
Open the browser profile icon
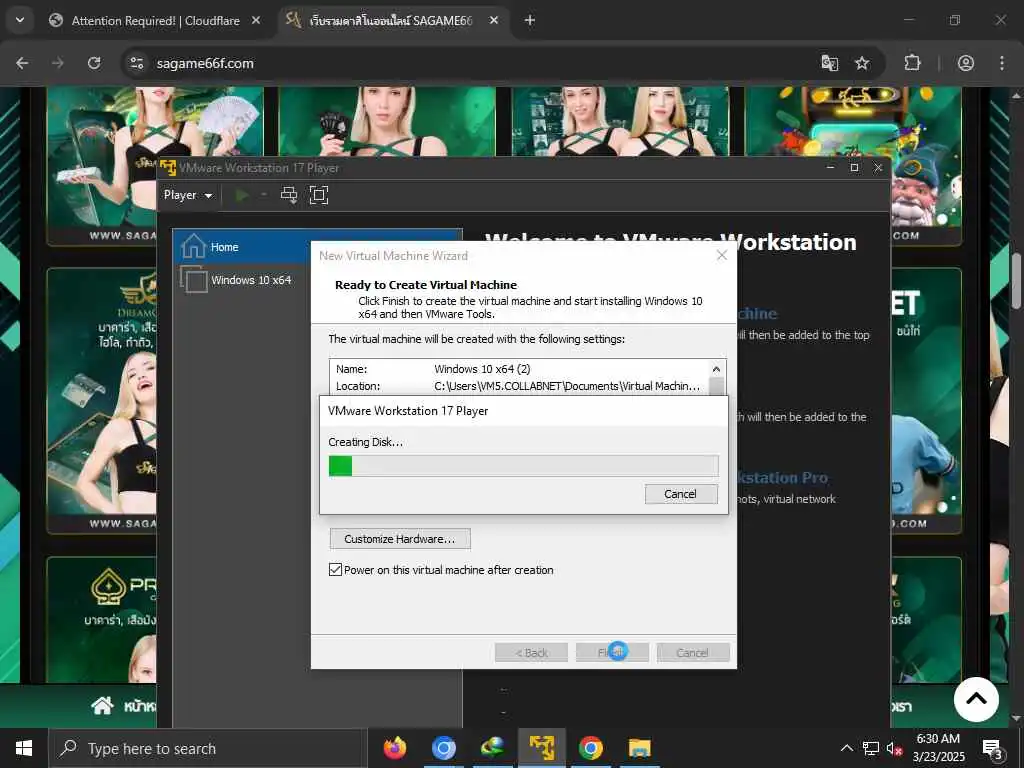(966, 63)
